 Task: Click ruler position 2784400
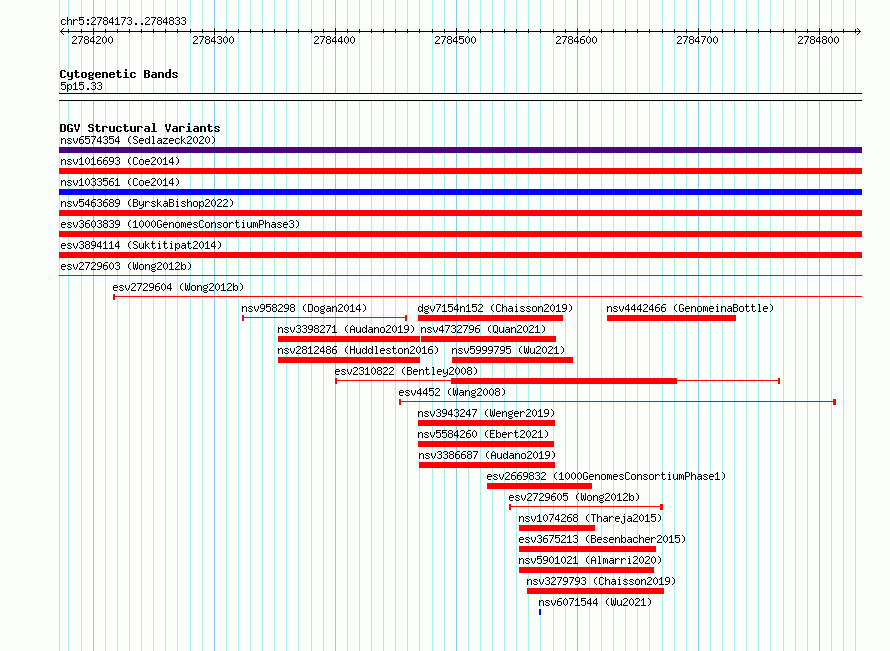334,40
